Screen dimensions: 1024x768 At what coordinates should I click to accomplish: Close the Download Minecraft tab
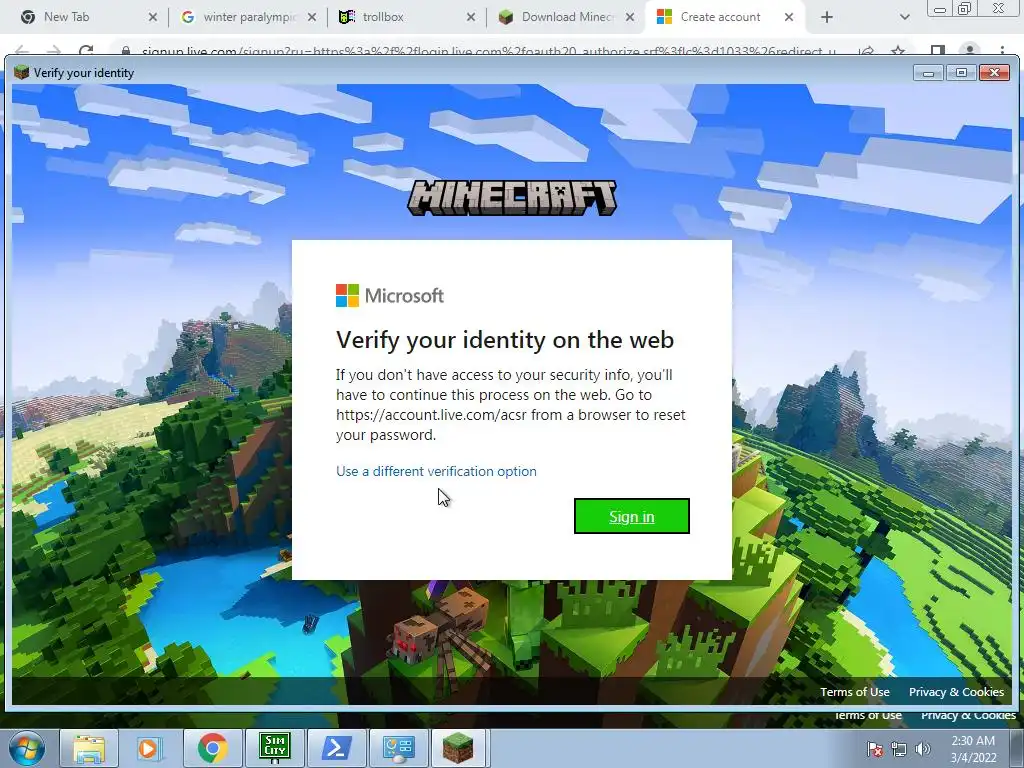tap(630, 17)
